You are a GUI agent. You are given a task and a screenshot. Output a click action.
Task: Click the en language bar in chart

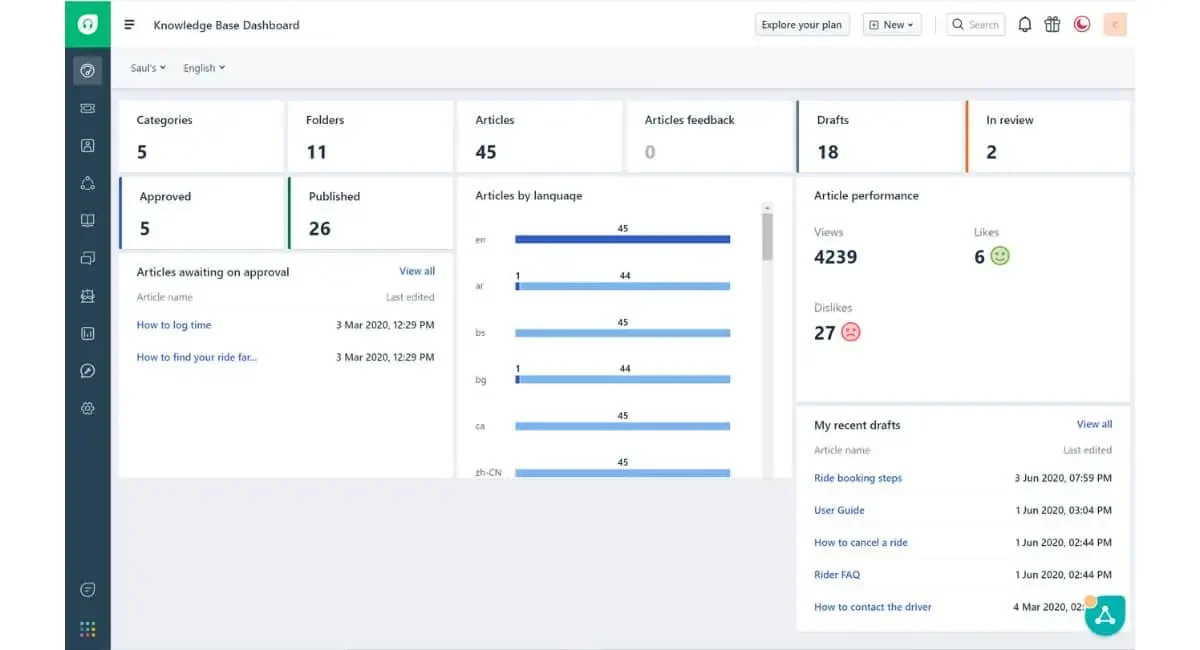tap(623, 240)
